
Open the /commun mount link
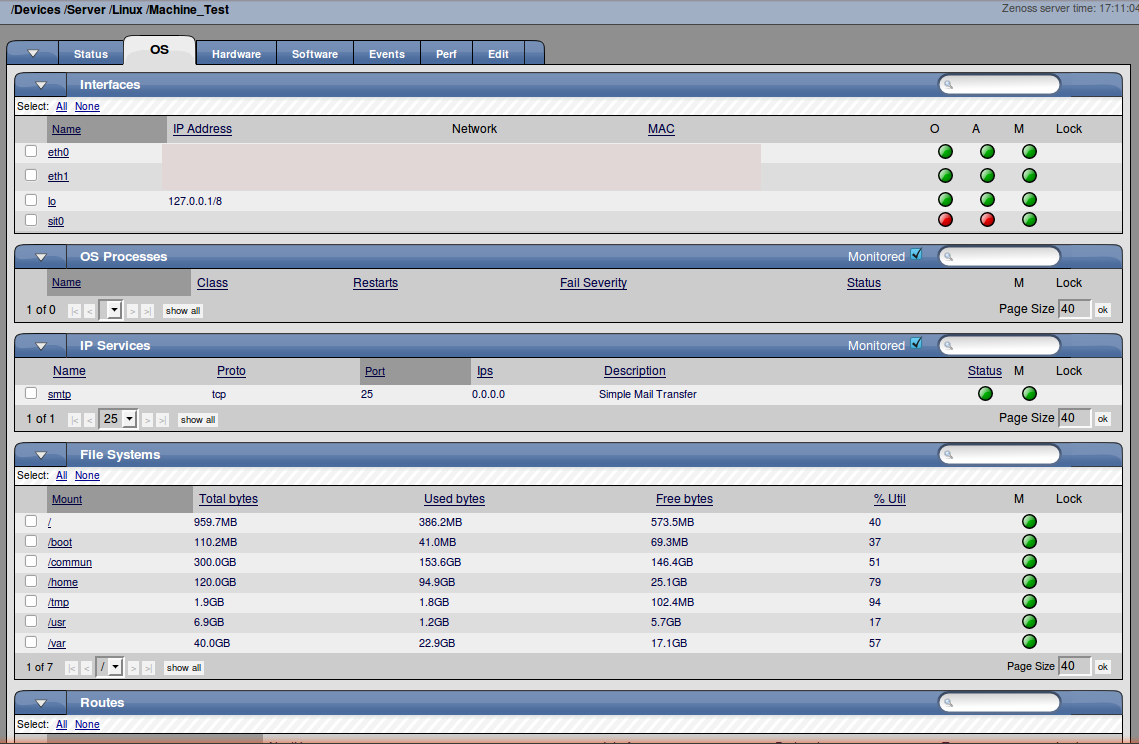click(70, 562)
